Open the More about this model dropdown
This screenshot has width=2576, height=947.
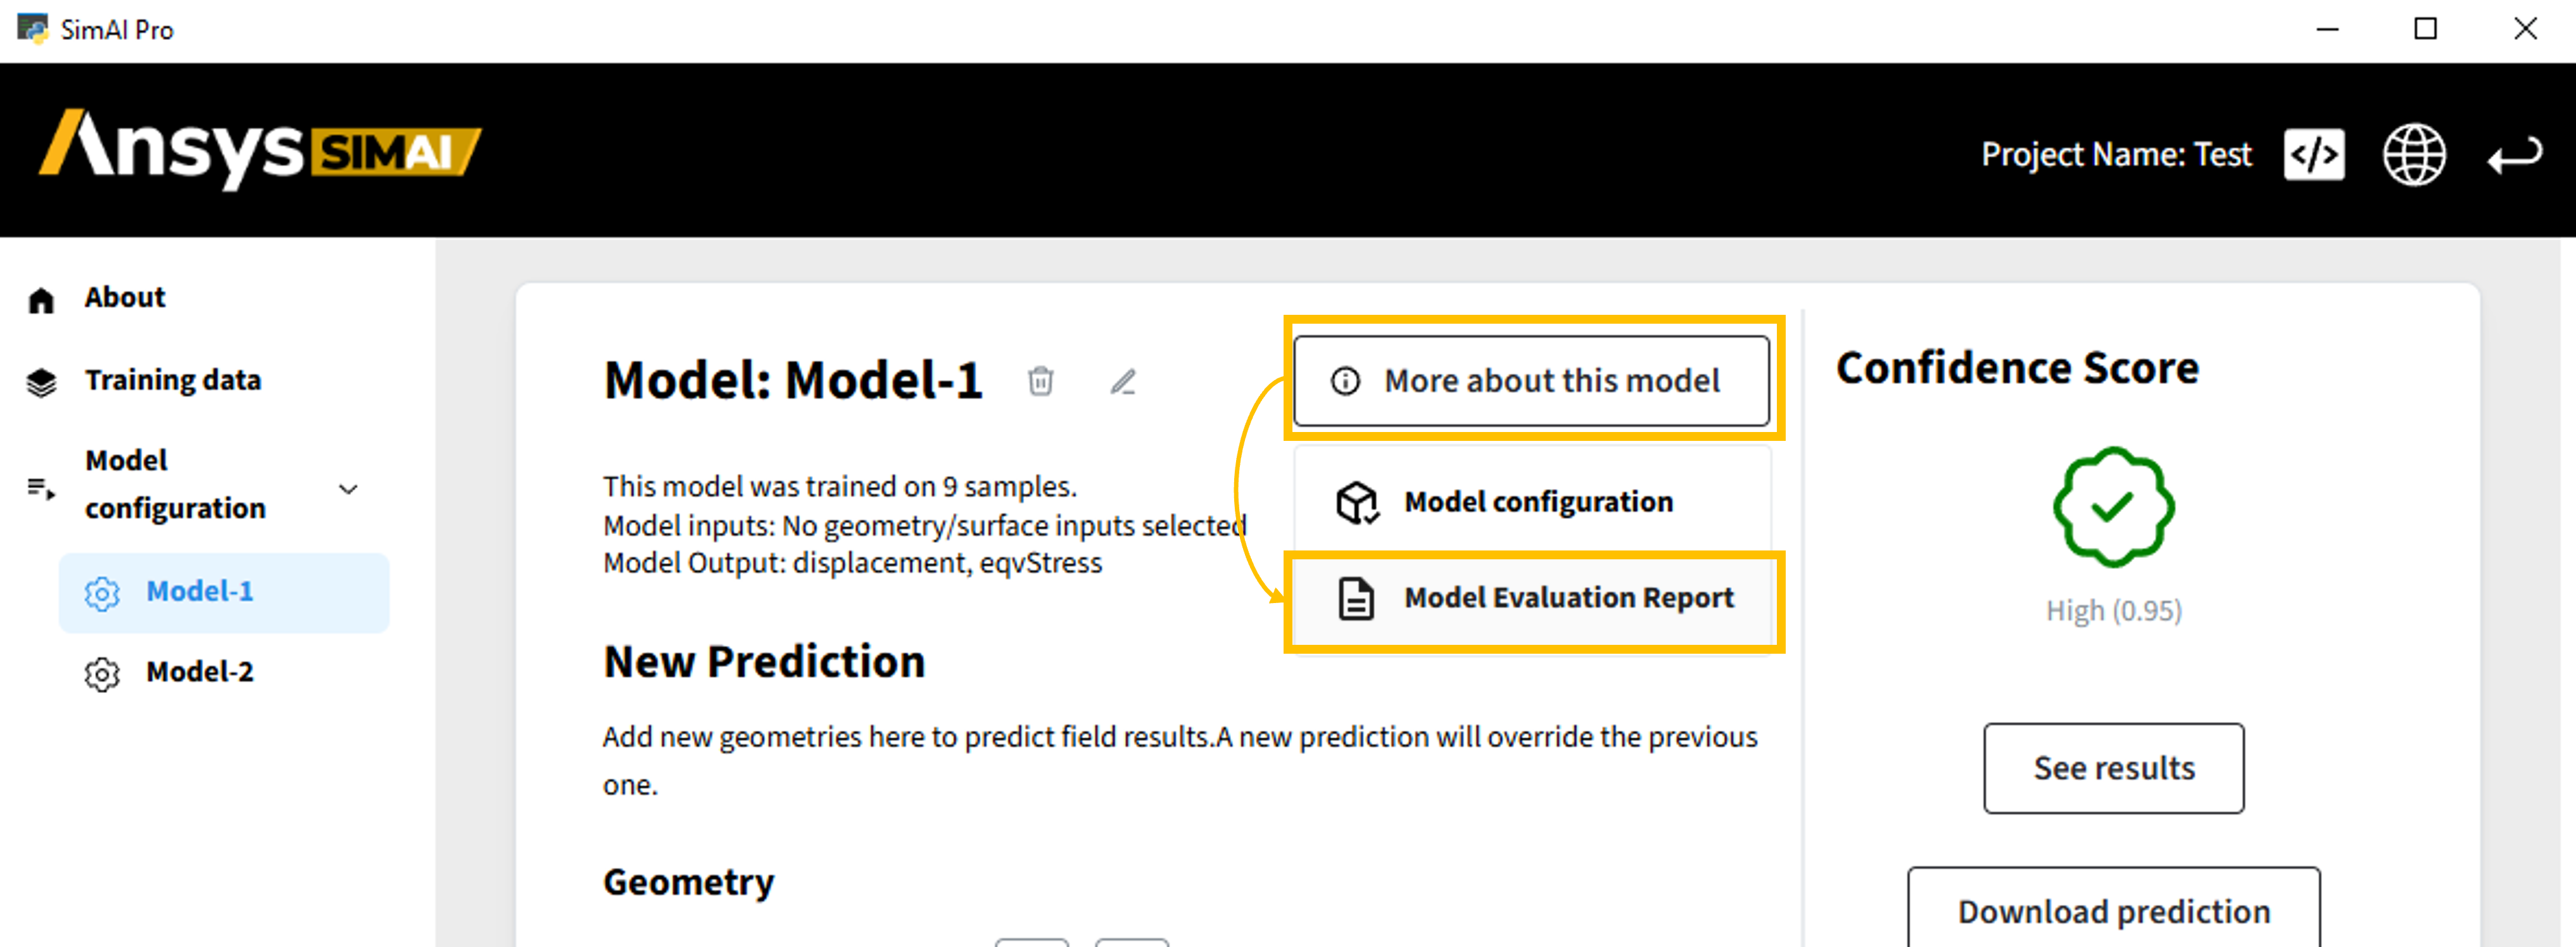(1530, 381)
